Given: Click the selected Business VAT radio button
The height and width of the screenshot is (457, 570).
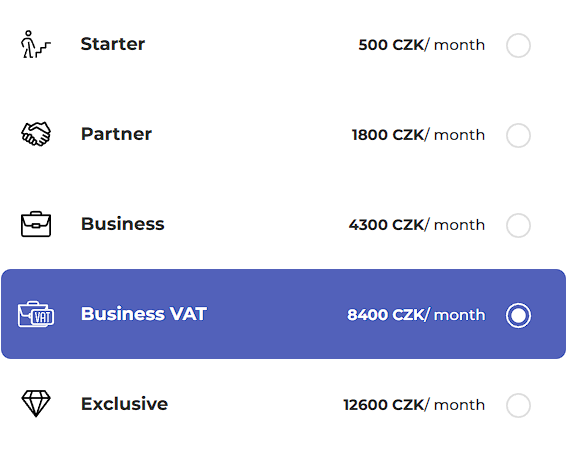Looking at the screenshot, I should click(518, 315).
